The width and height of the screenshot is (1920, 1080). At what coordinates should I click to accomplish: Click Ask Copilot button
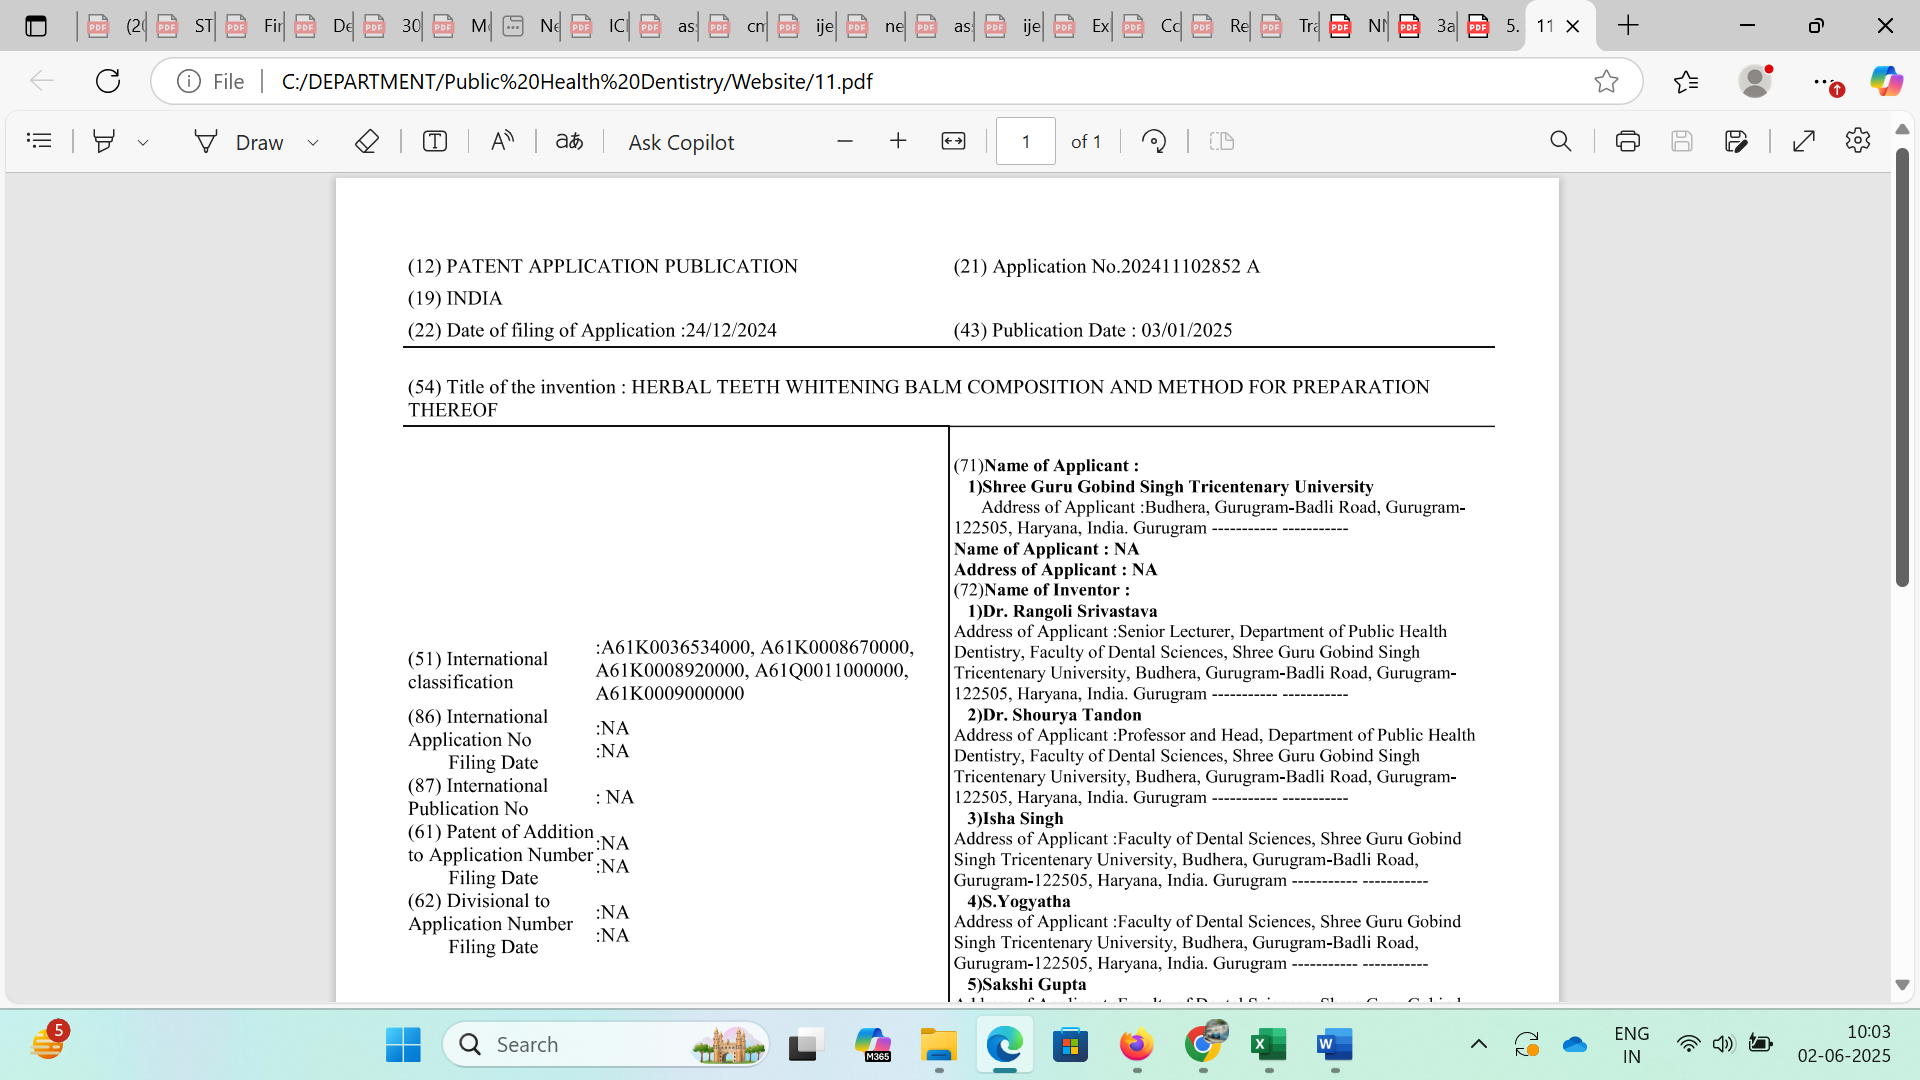point(681,141)
